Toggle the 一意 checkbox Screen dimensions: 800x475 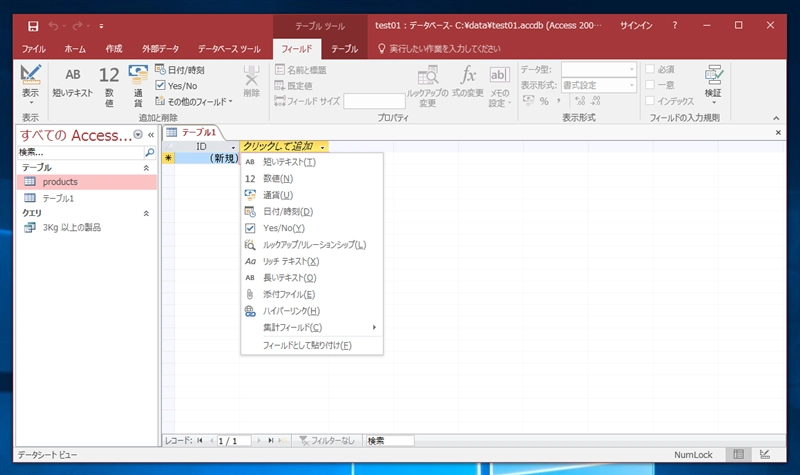(650, 85)
